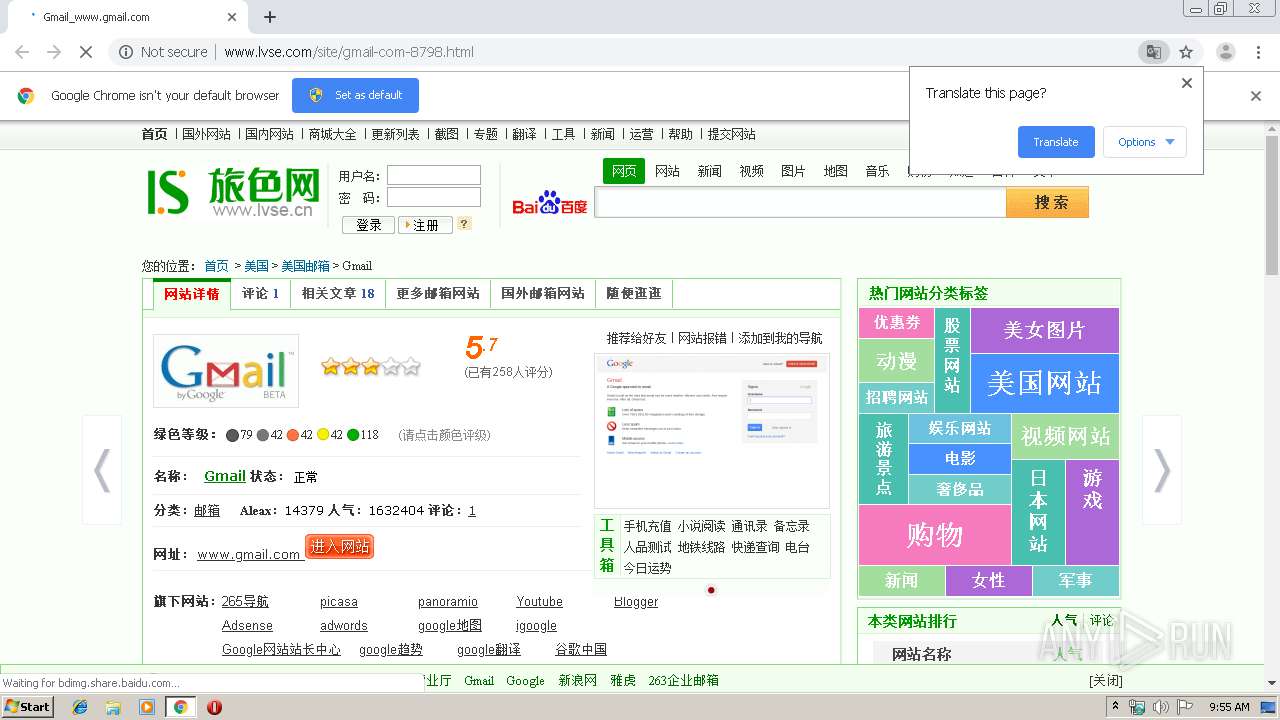Viewport: 1280px width, 720px height.
Task: Dismiss the Translate this page popup
Action: point(1187,83)
